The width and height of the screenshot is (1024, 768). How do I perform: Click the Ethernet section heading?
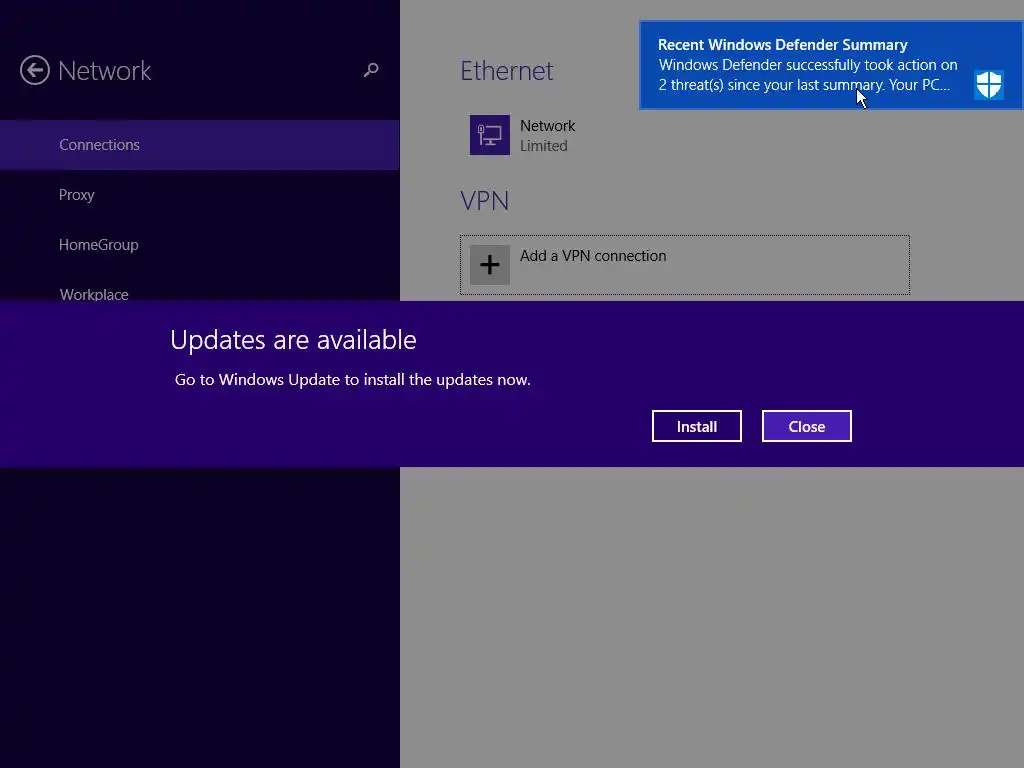(x=507, y=71)
